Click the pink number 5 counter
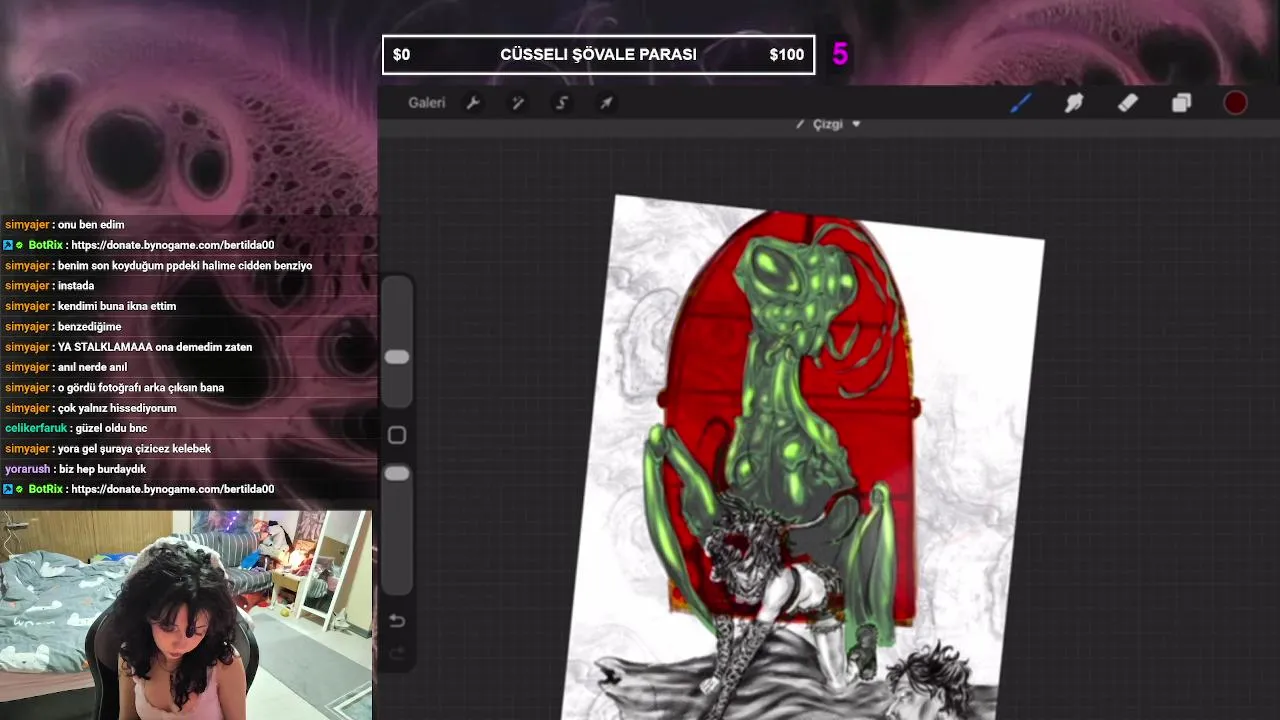The image size is (1280, 720). coord(840,55)
